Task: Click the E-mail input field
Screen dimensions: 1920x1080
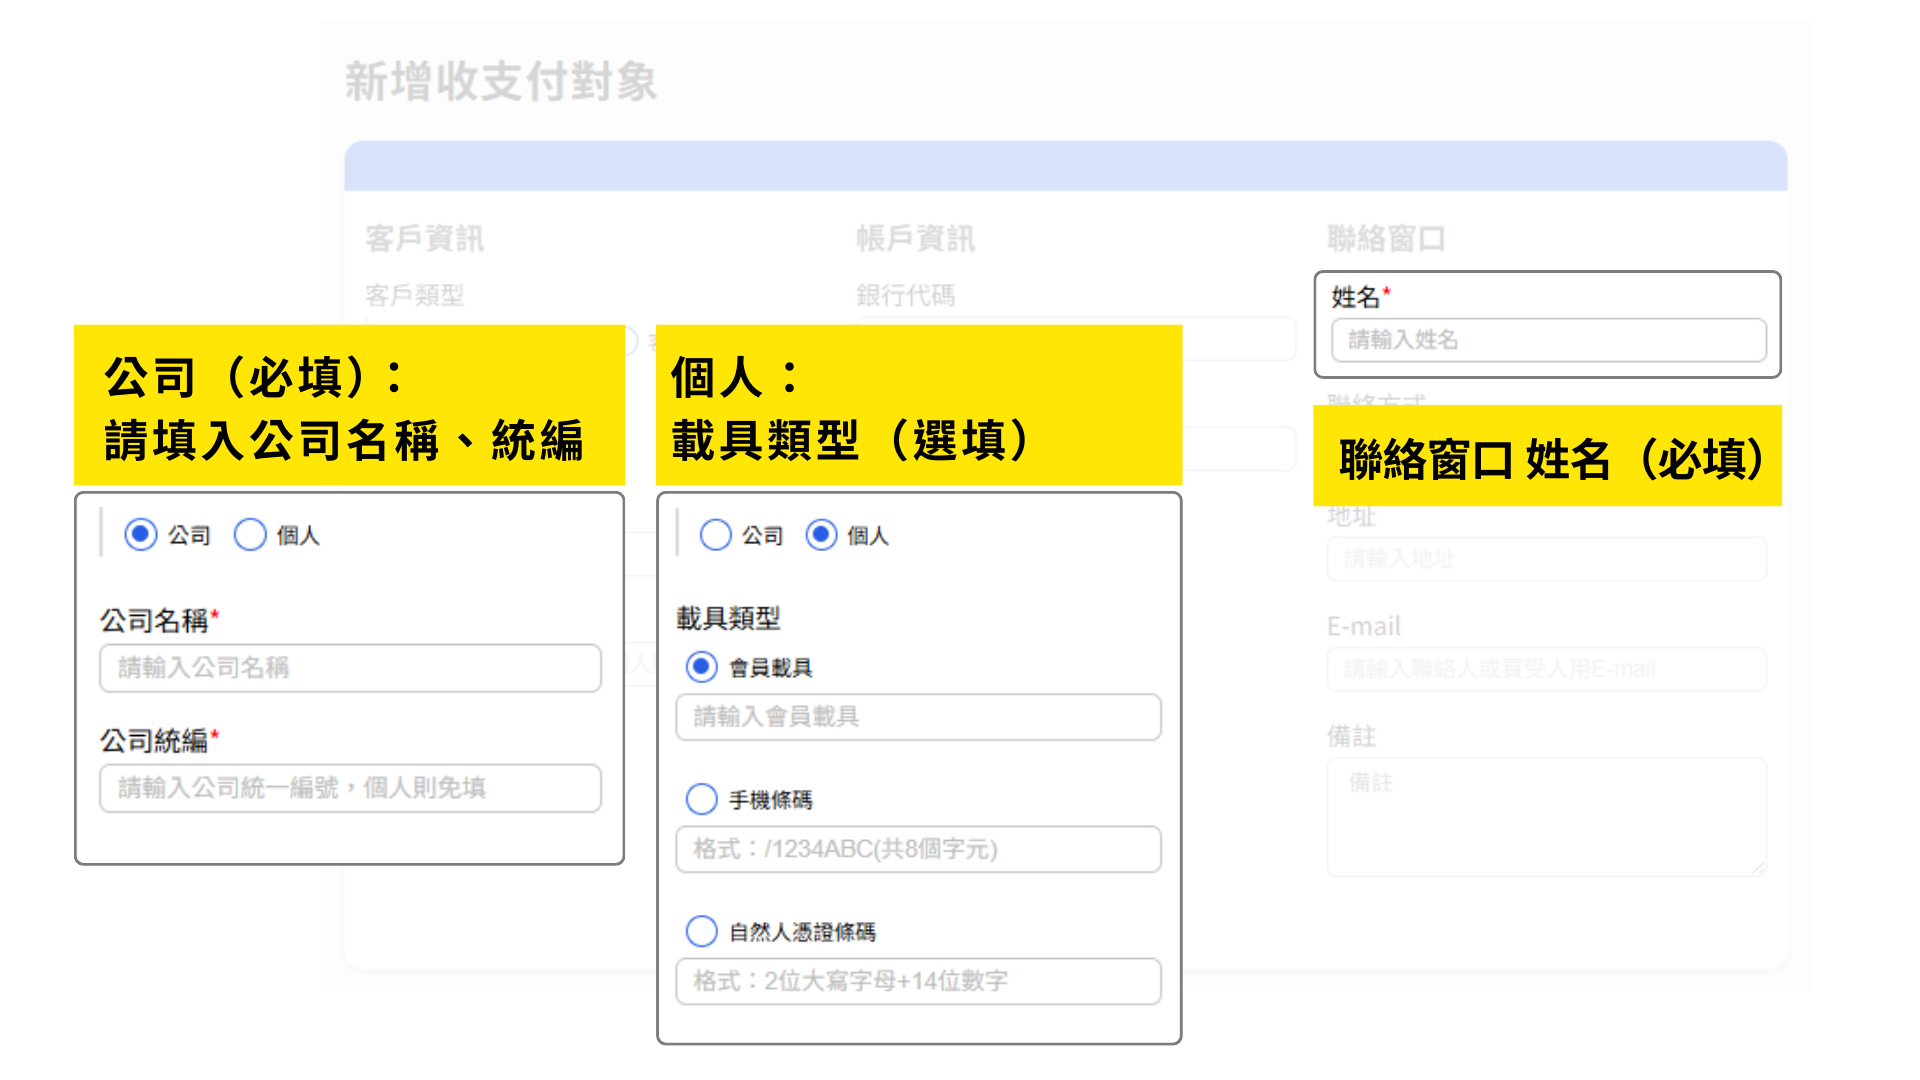Action: (x=1546, y=669)
